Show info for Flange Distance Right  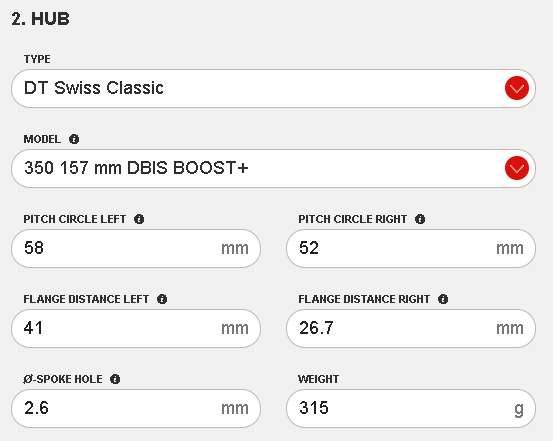click(x=443, y=299)
